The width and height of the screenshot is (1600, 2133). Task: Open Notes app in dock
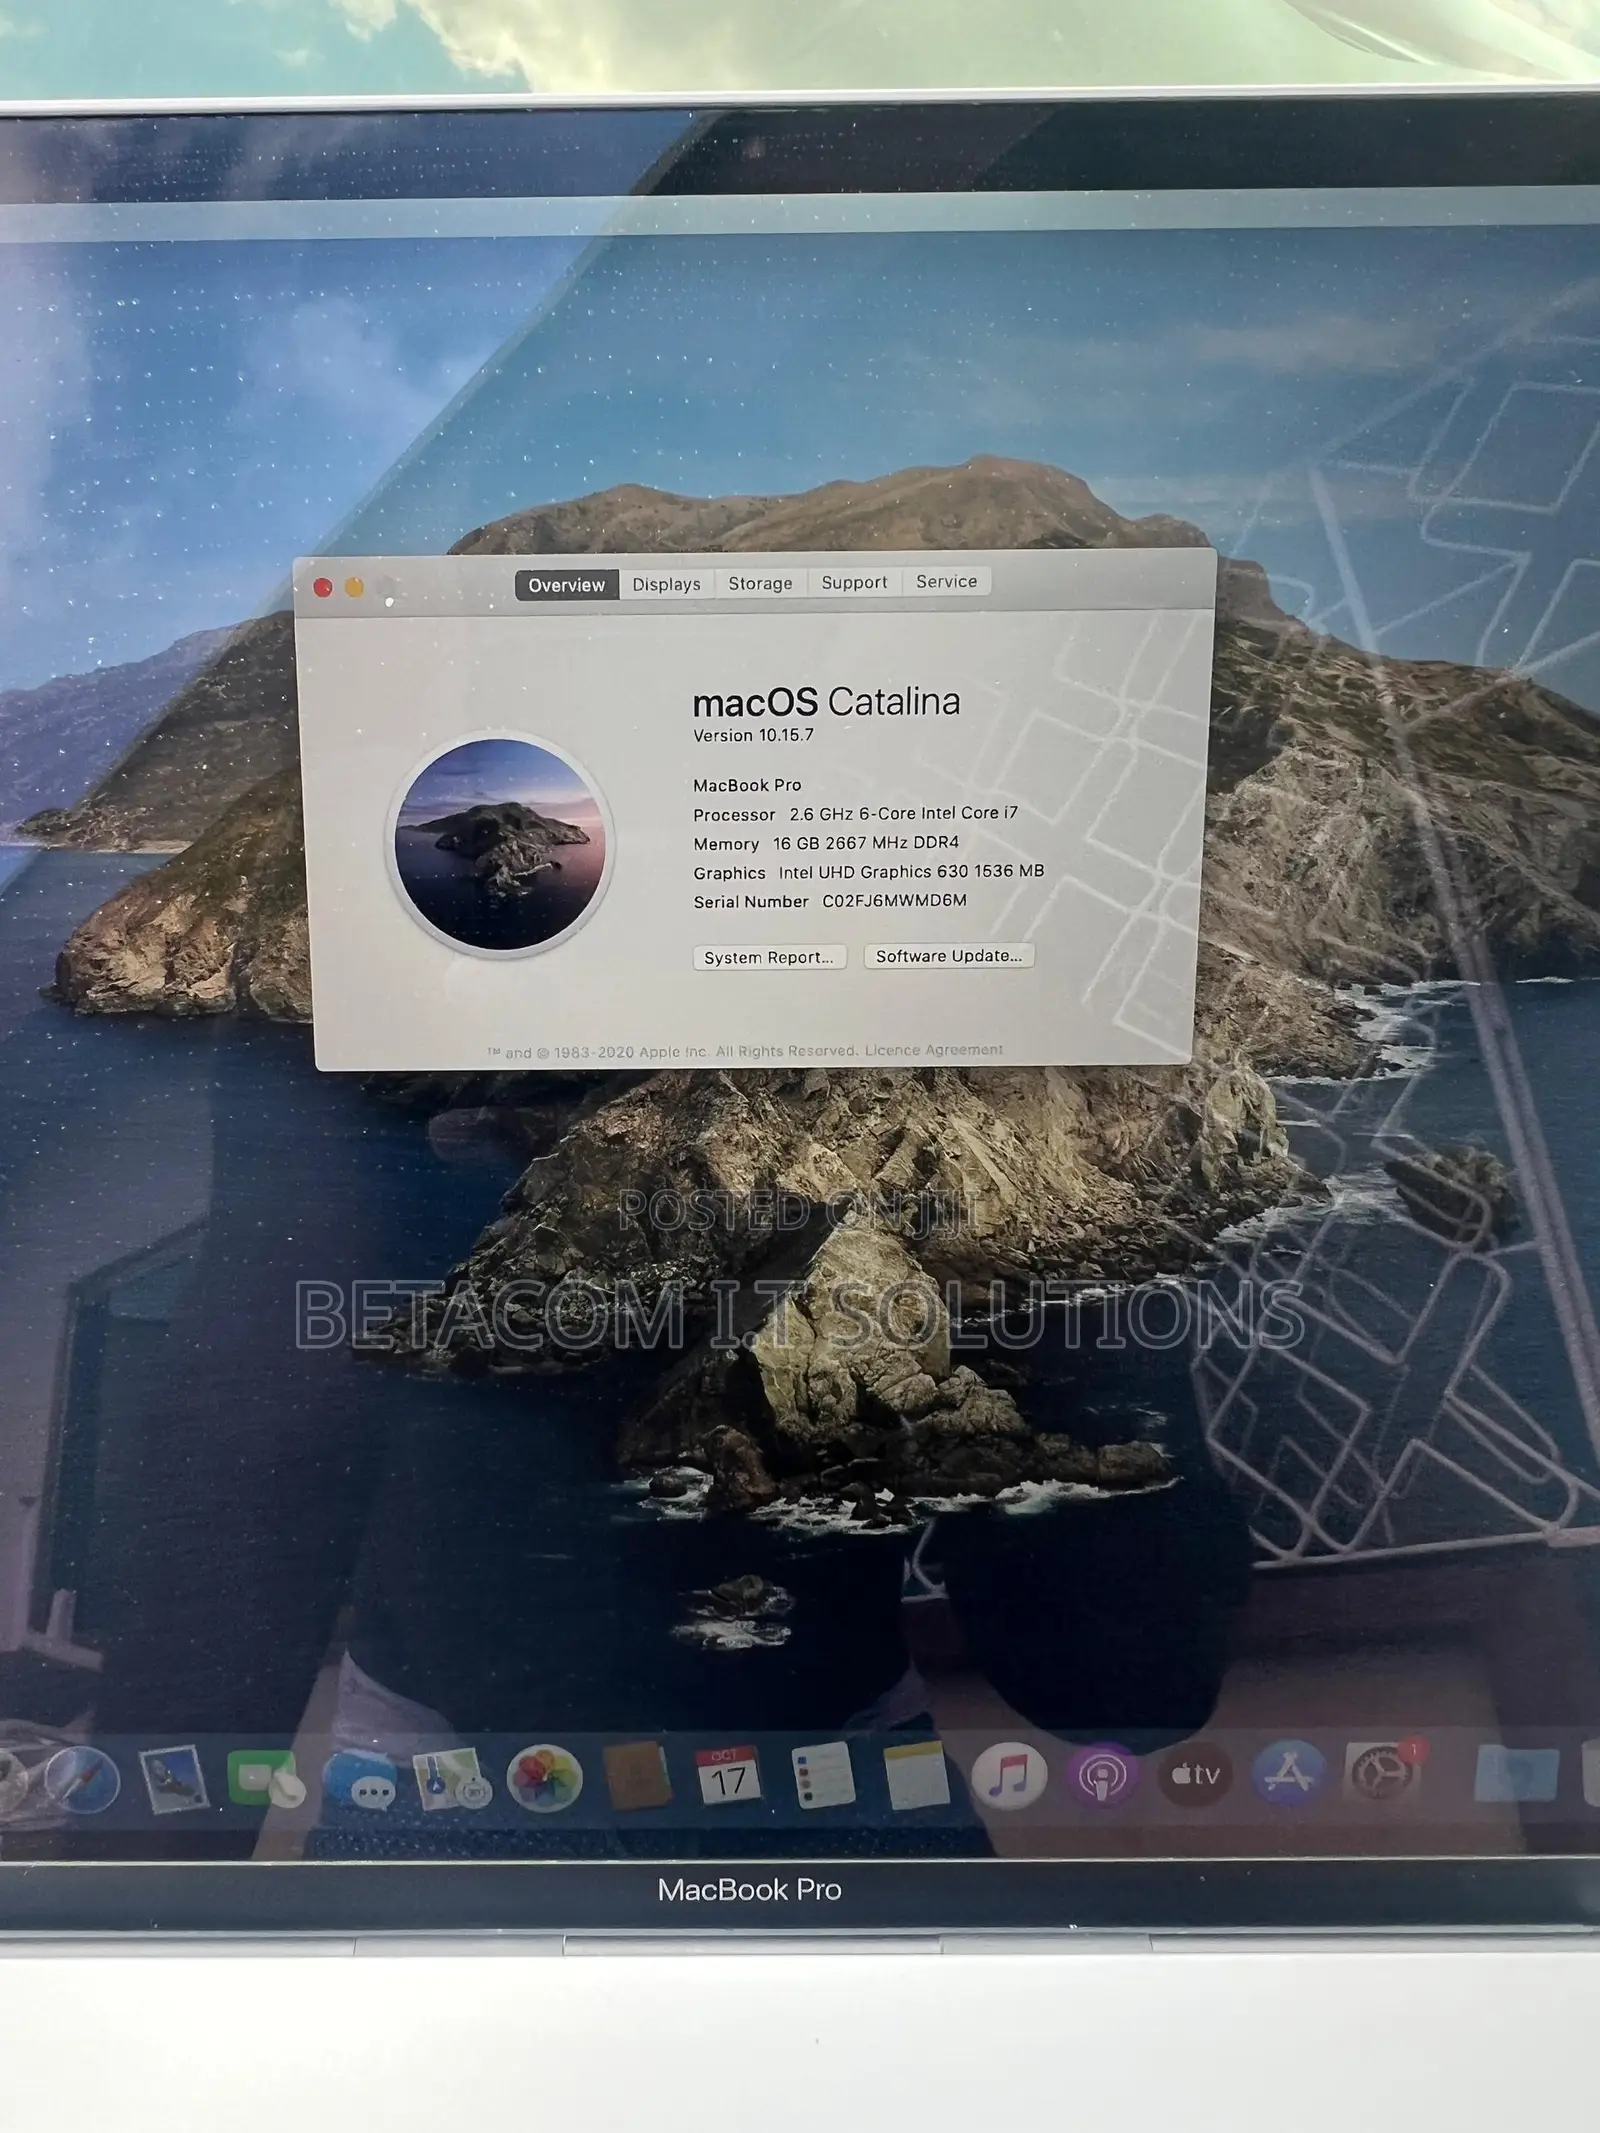tap(916, 1775)
